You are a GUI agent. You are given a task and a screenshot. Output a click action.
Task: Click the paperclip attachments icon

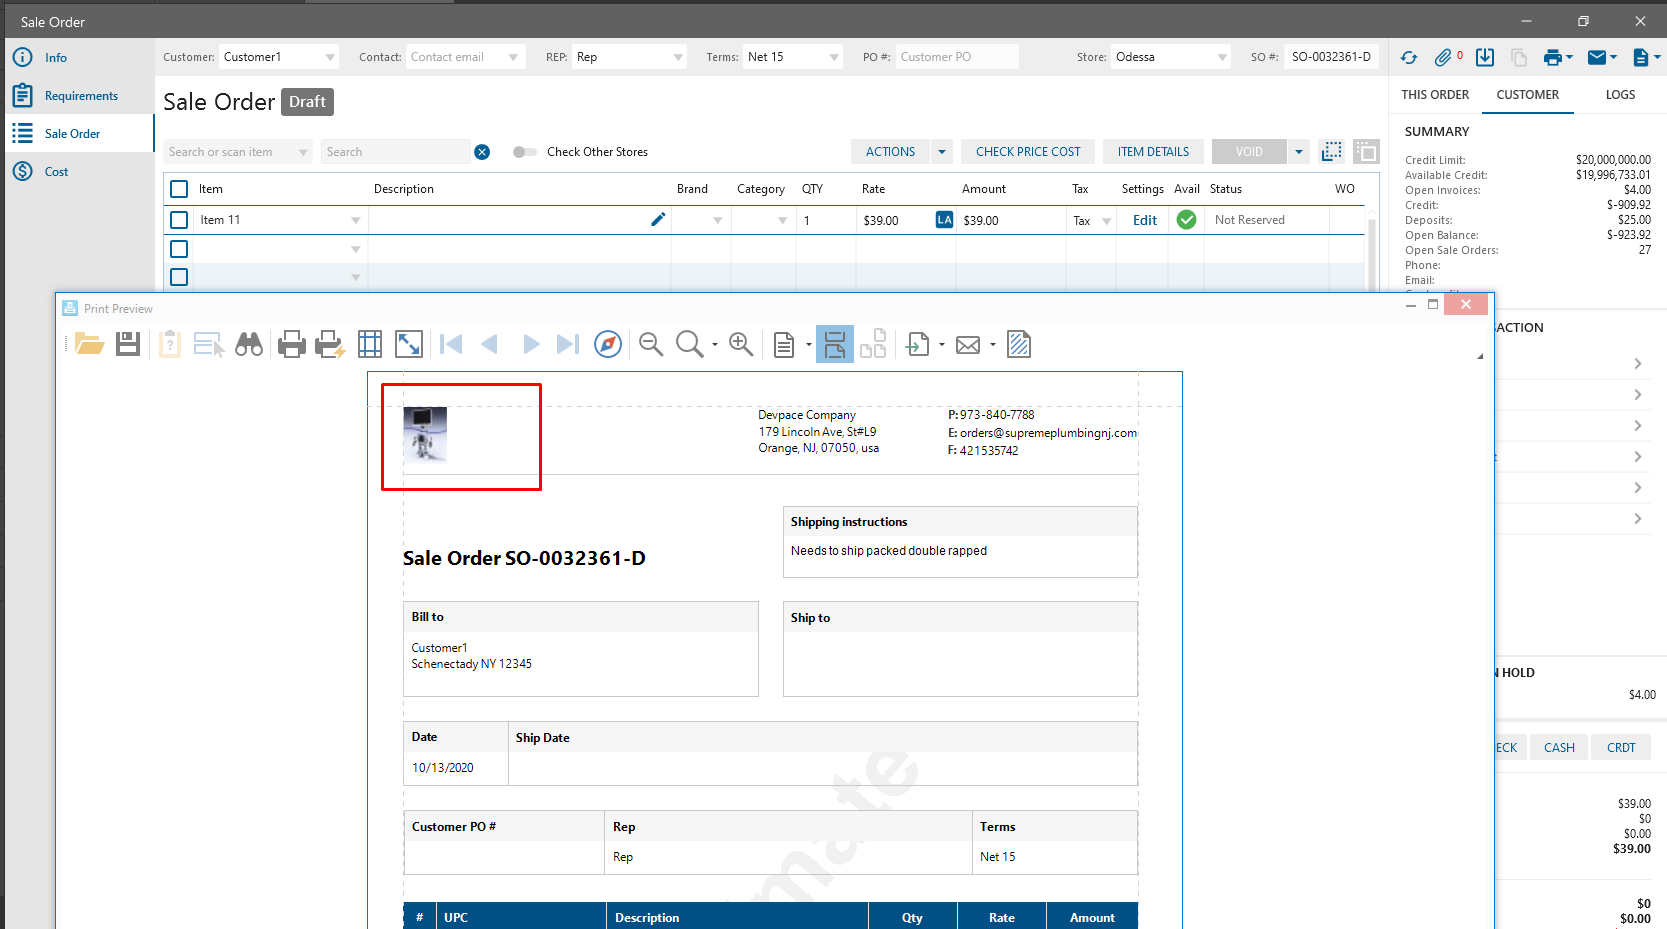tap(1443, 58)
